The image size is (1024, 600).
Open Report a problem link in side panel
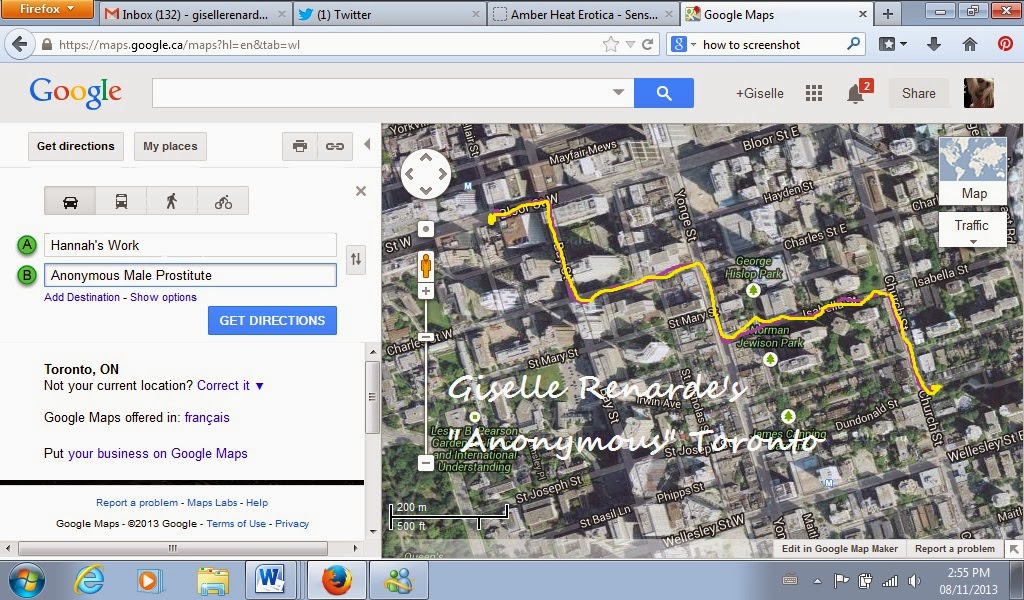coord(136,503)
